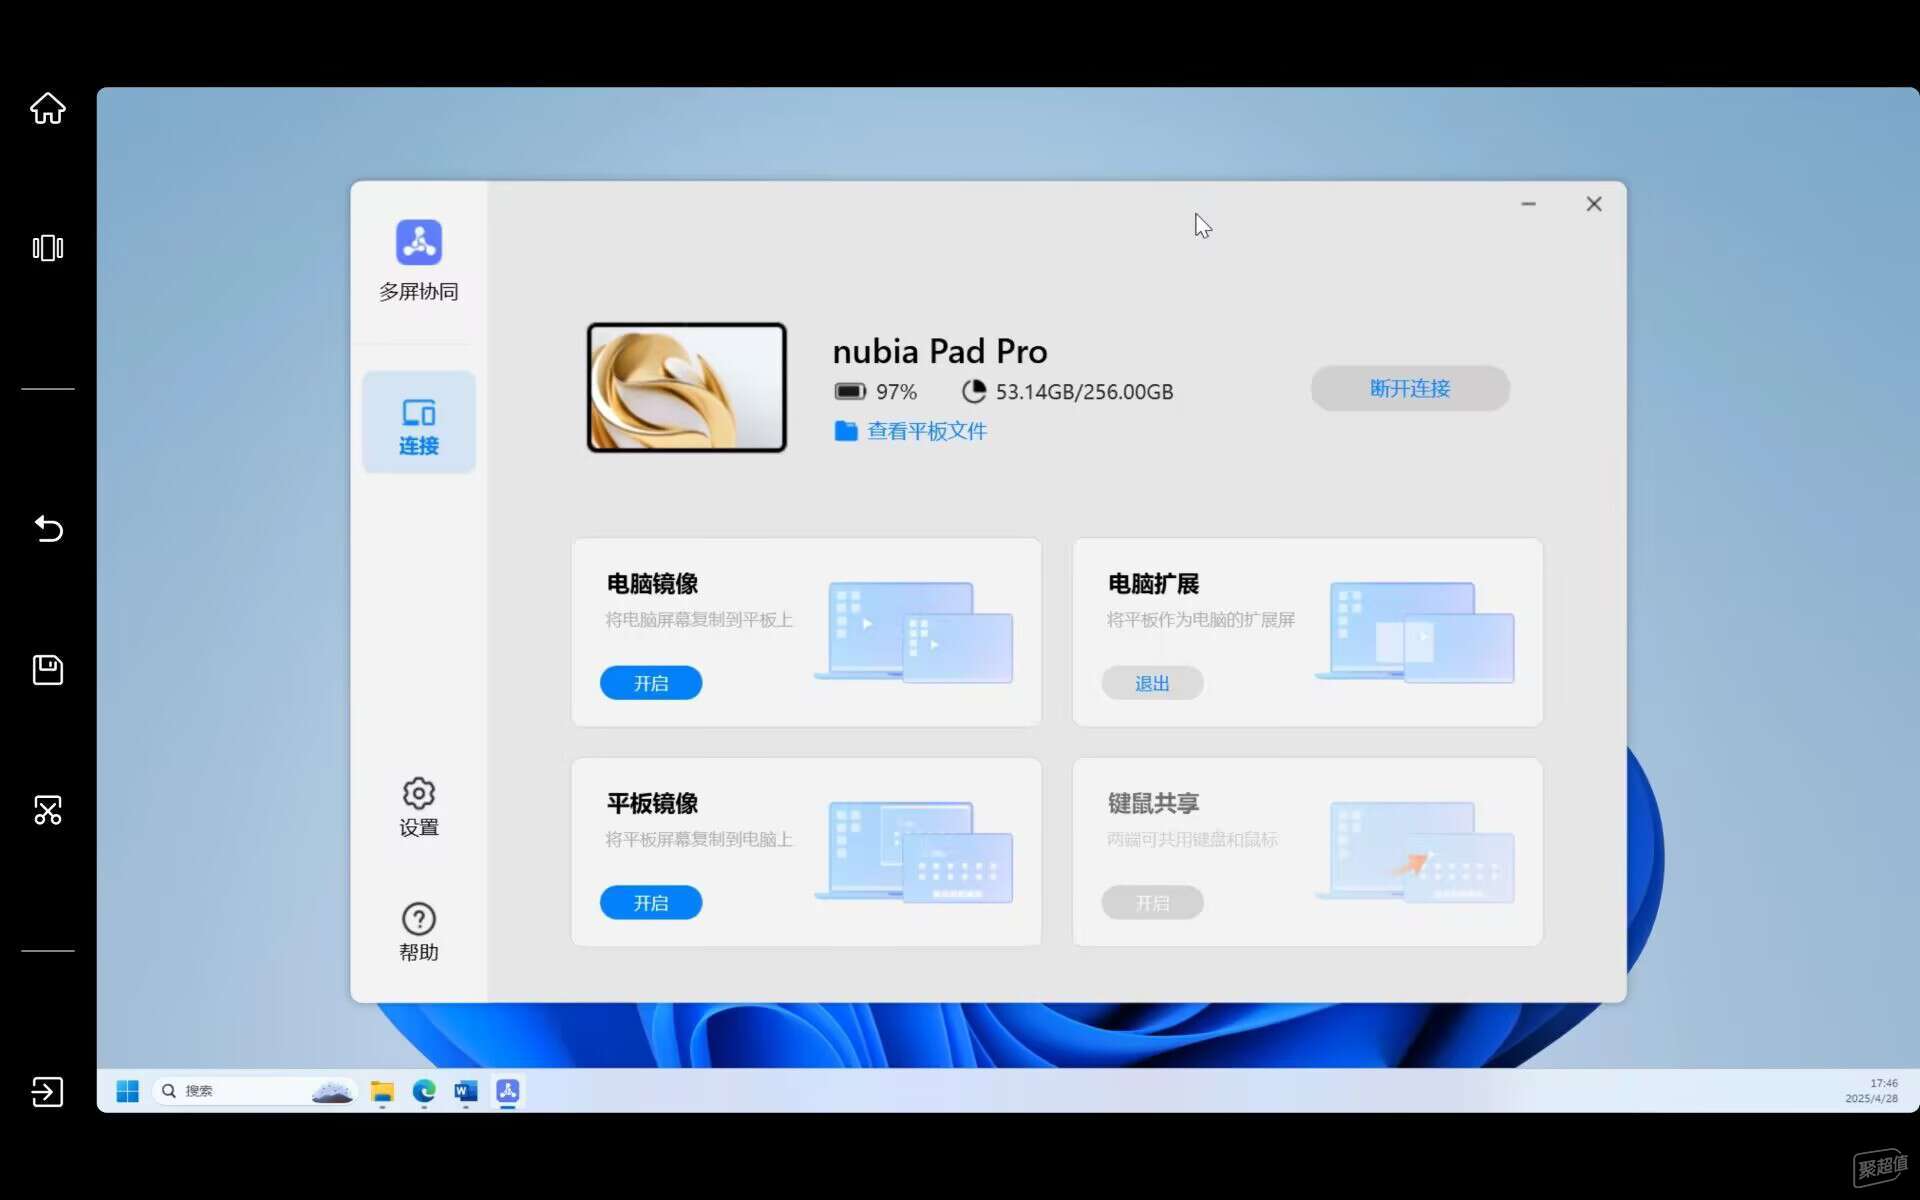Click the '键鼠共享' card title
Image resolution: width=1920 pixels, height=1200 pixels.
(1153, 803)
